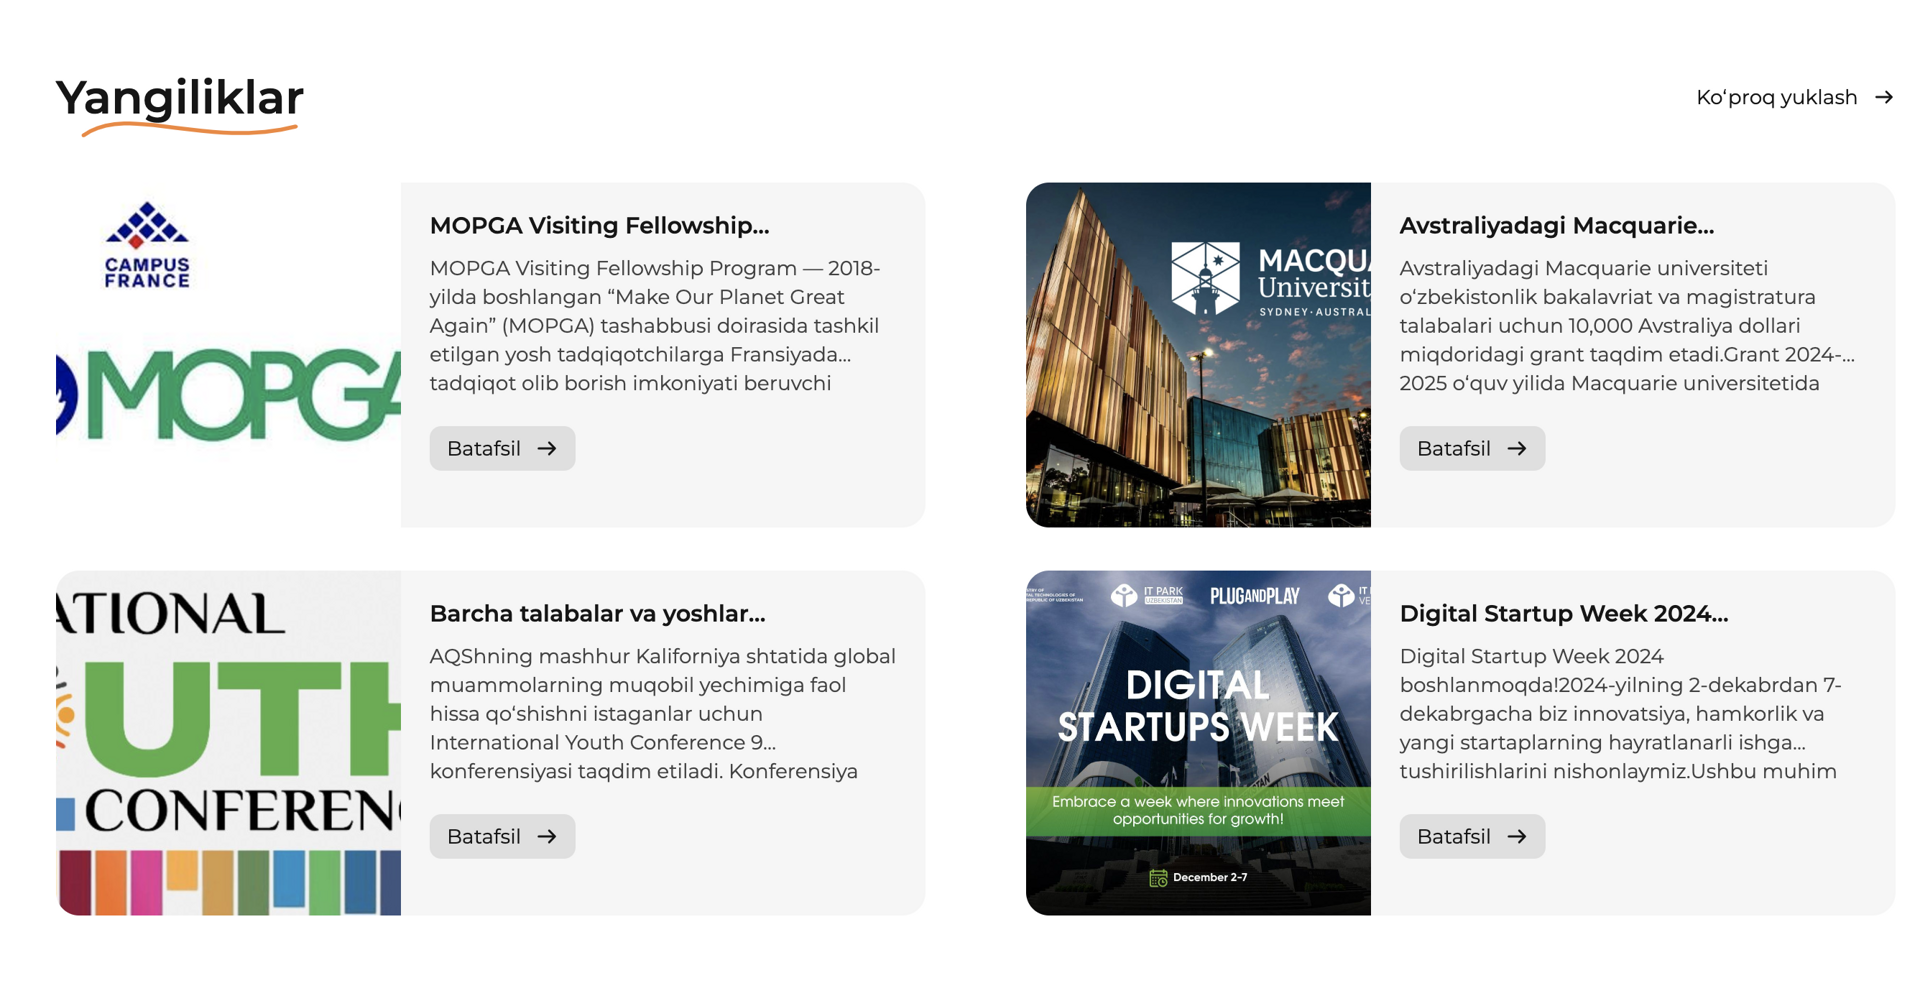Click the Yangiliklar section heading
Viewport: 1920px width, 995px height.
click(179, 99)
